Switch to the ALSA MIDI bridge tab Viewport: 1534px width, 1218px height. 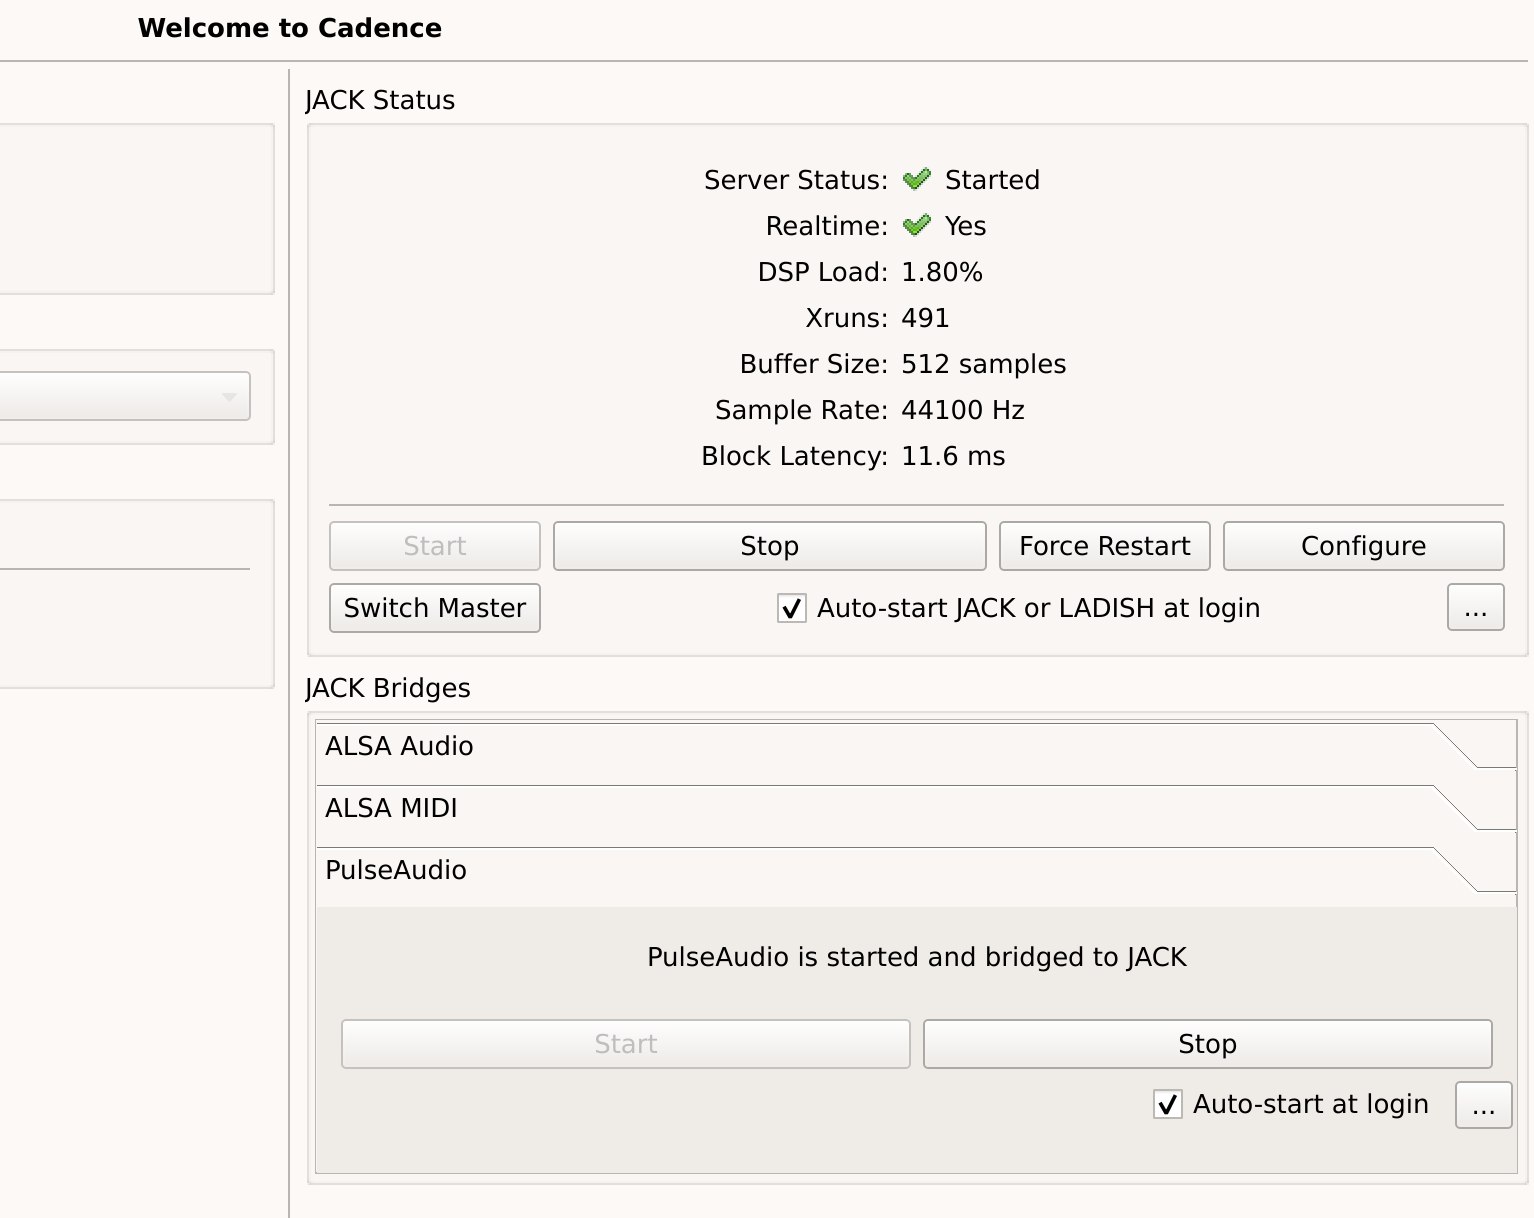916,808
